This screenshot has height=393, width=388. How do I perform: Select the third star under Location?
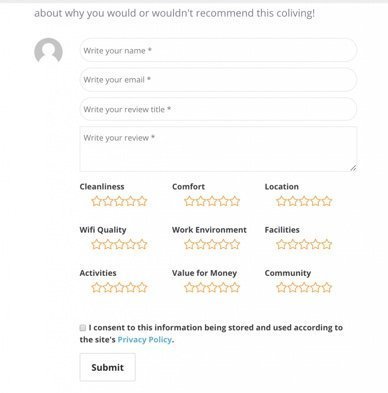tap(304, 201)
